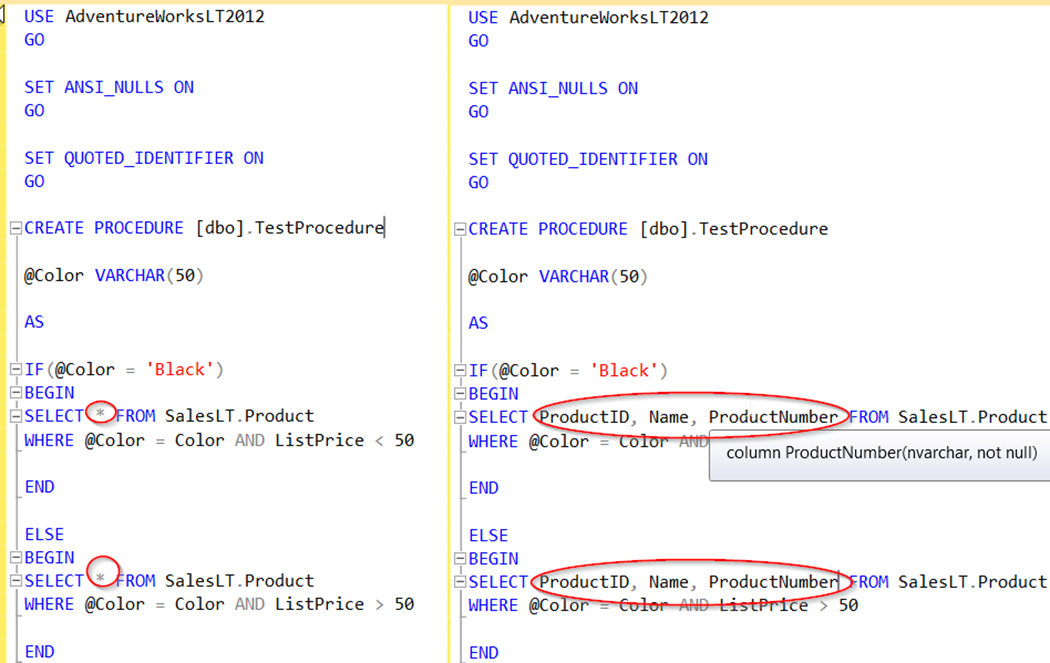
Task: Click 'CREATE PROCEDURE' keywords in the right editor
Action: tap(548, 229)
